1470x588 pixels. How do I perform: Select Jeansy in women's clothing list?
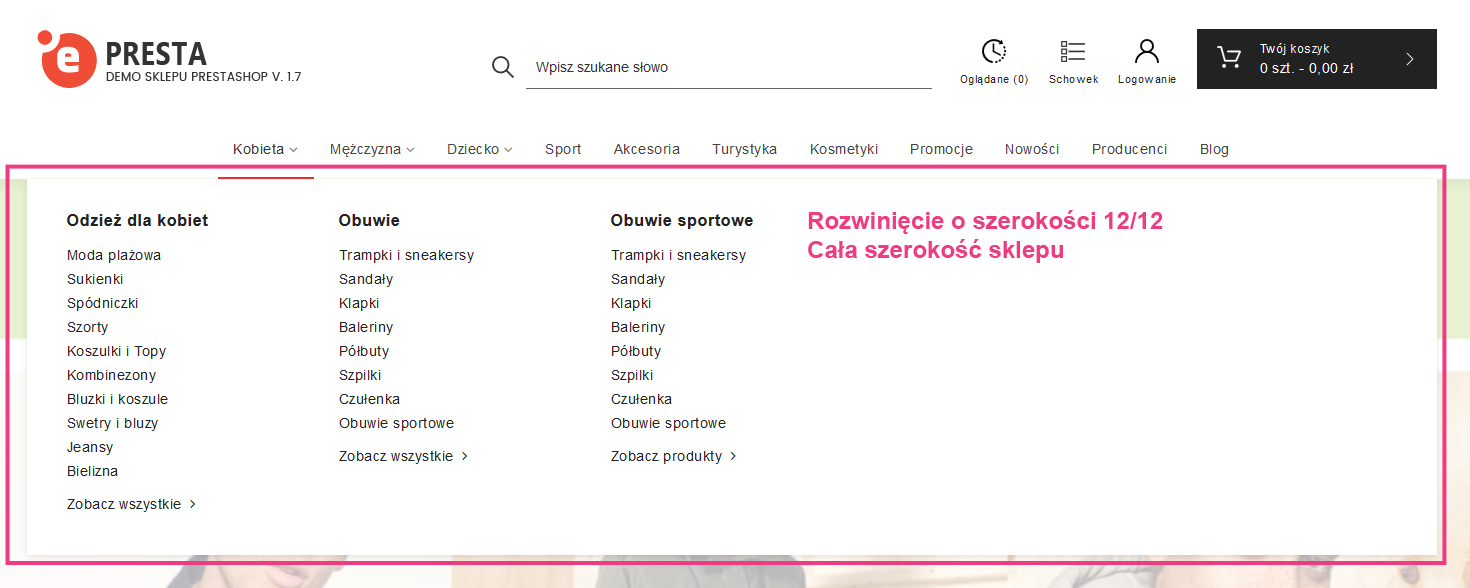[90, 447]
